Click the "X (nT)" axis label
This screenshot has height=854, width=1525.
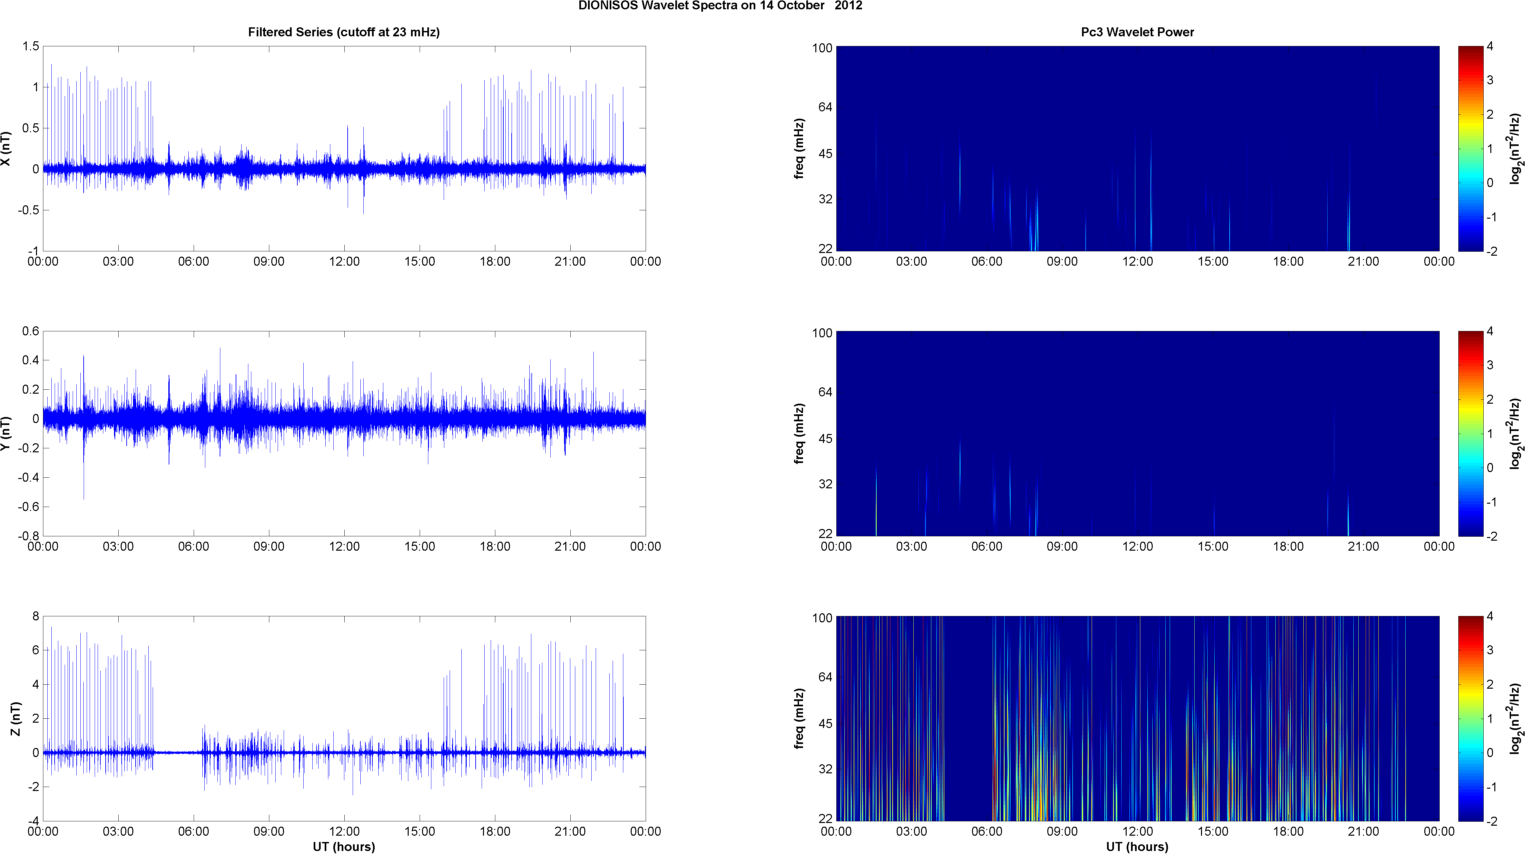(6, 149)
